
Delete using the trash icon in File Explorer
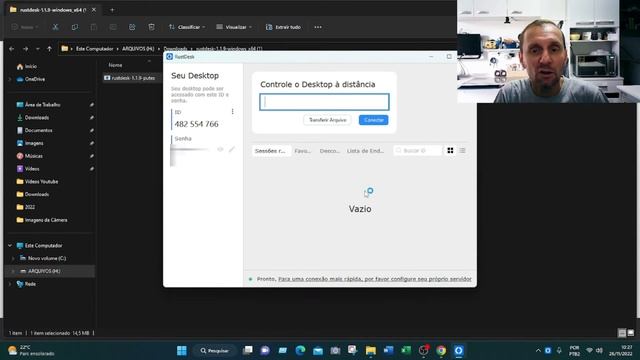pos(151,27)
